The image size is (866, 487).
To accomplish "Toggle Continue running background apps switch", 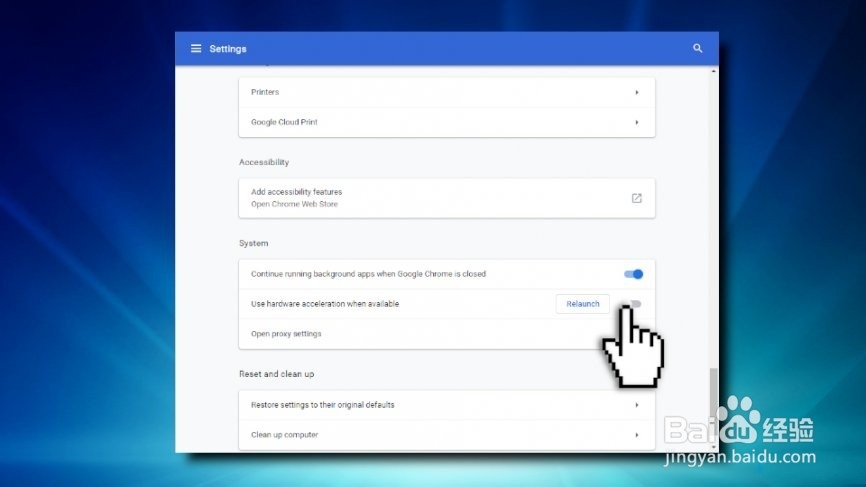I will coord(633,274).
